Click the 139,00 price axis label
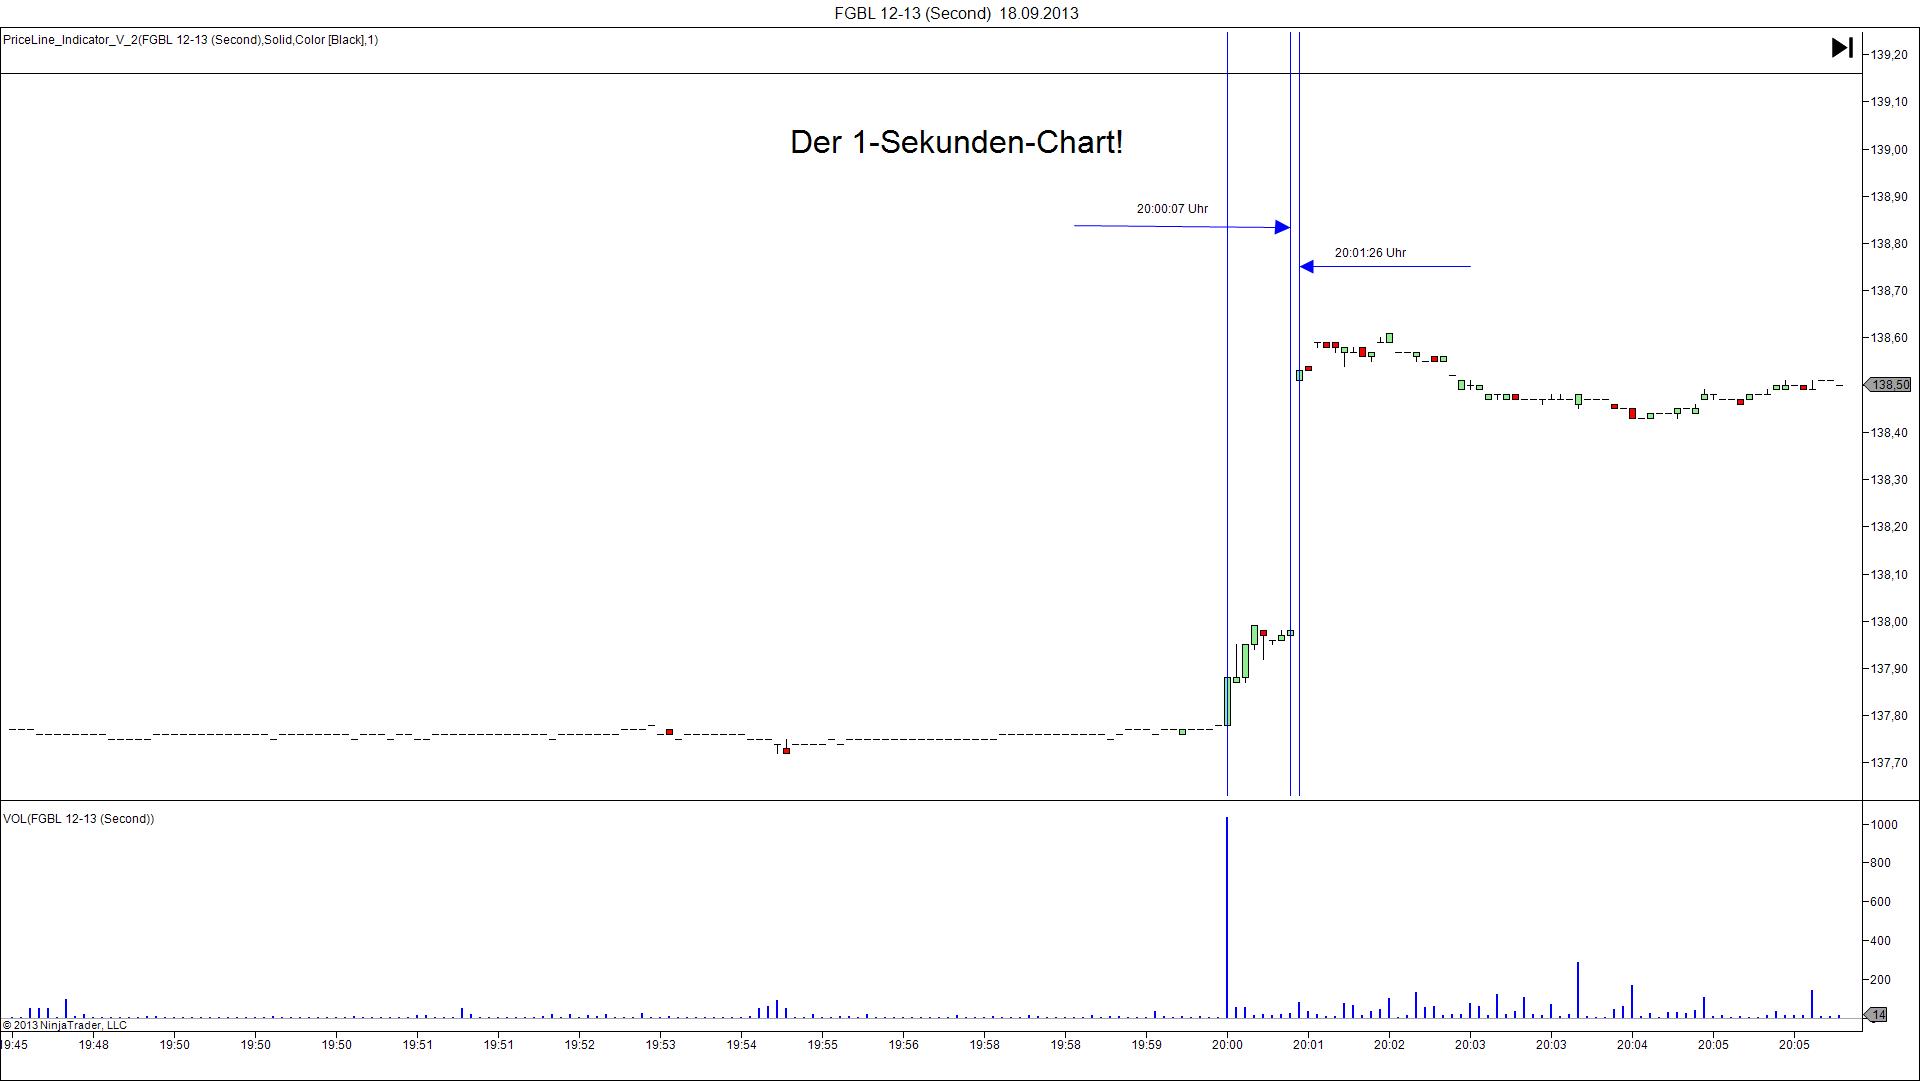1920x1081 pixels. [x=1889, y=150]
